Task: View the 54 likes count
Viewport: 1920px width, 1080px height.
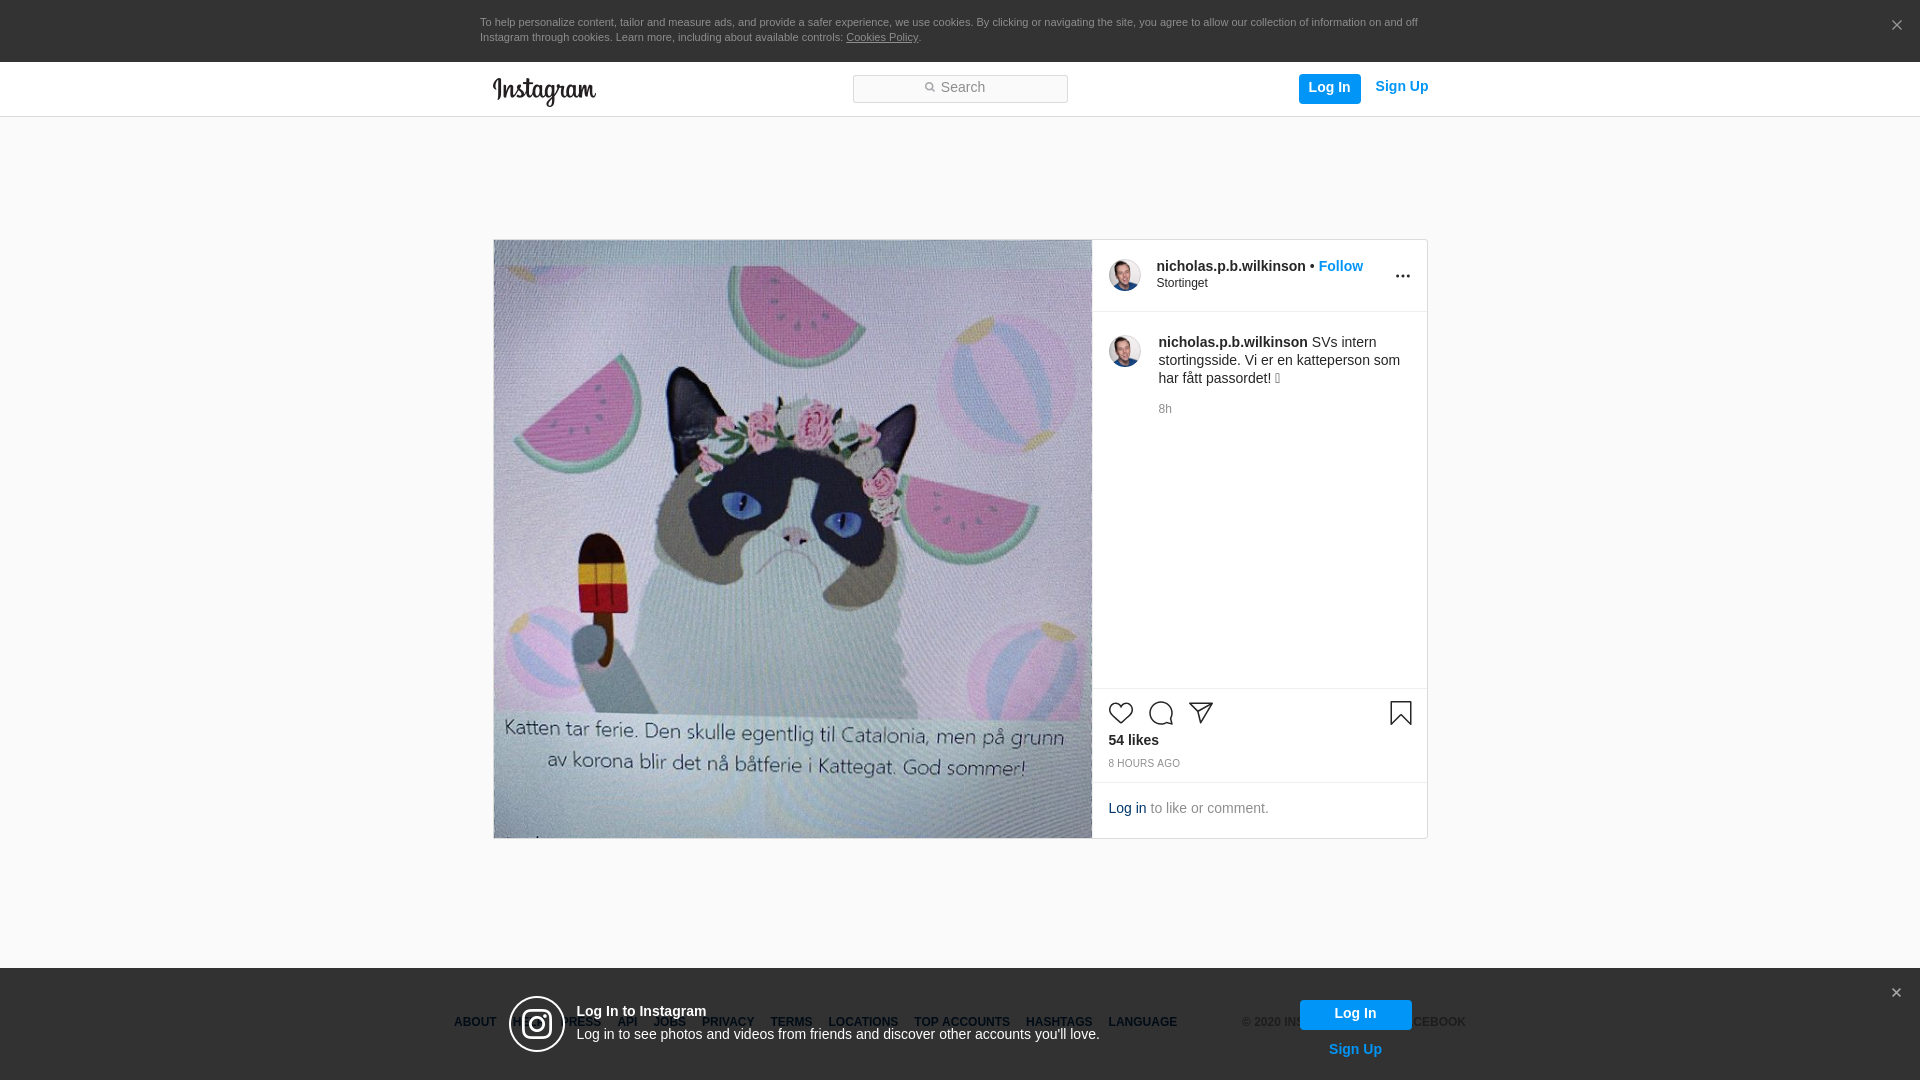Action: [1134, 740]
